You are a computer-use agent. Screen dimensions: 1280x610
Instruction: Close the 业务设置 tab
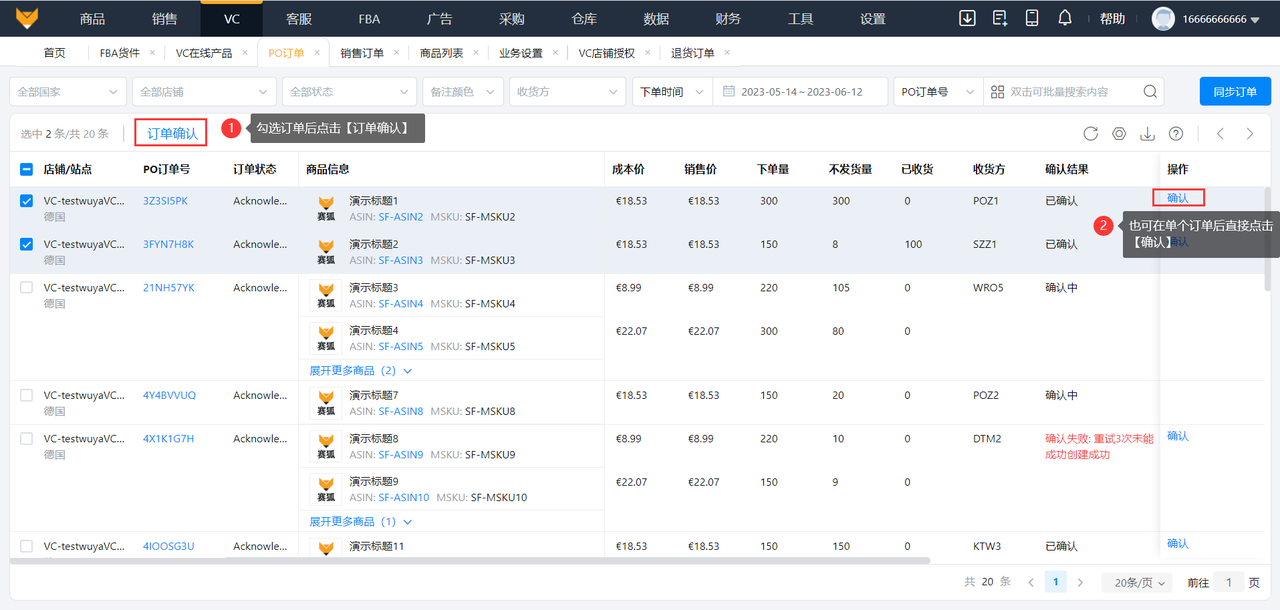pos(555,53)
